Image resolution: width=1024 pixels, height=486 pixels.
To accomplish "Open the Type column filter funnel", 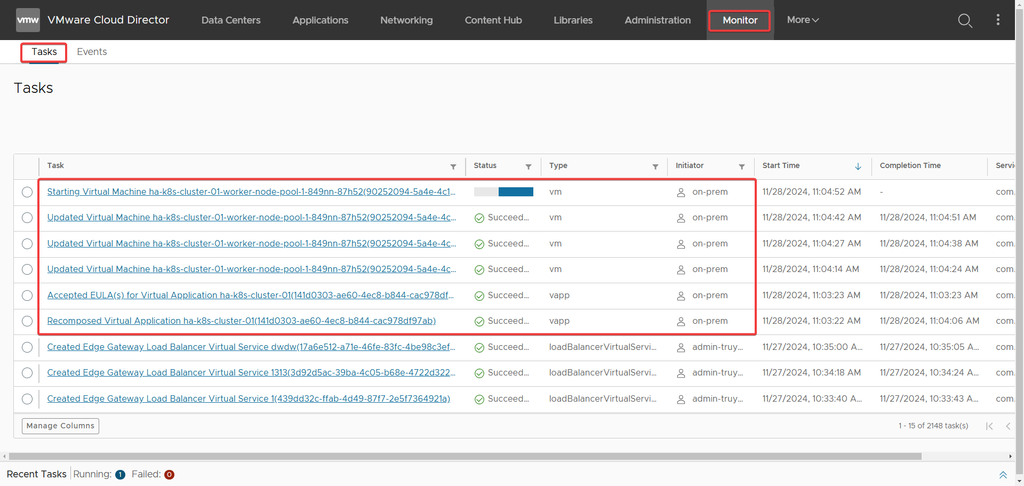I will [655, 167].
